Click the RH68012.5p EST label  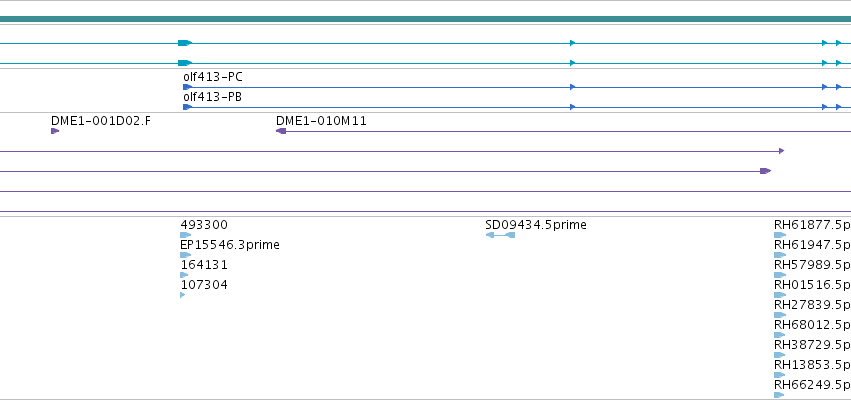coord(812,325)
